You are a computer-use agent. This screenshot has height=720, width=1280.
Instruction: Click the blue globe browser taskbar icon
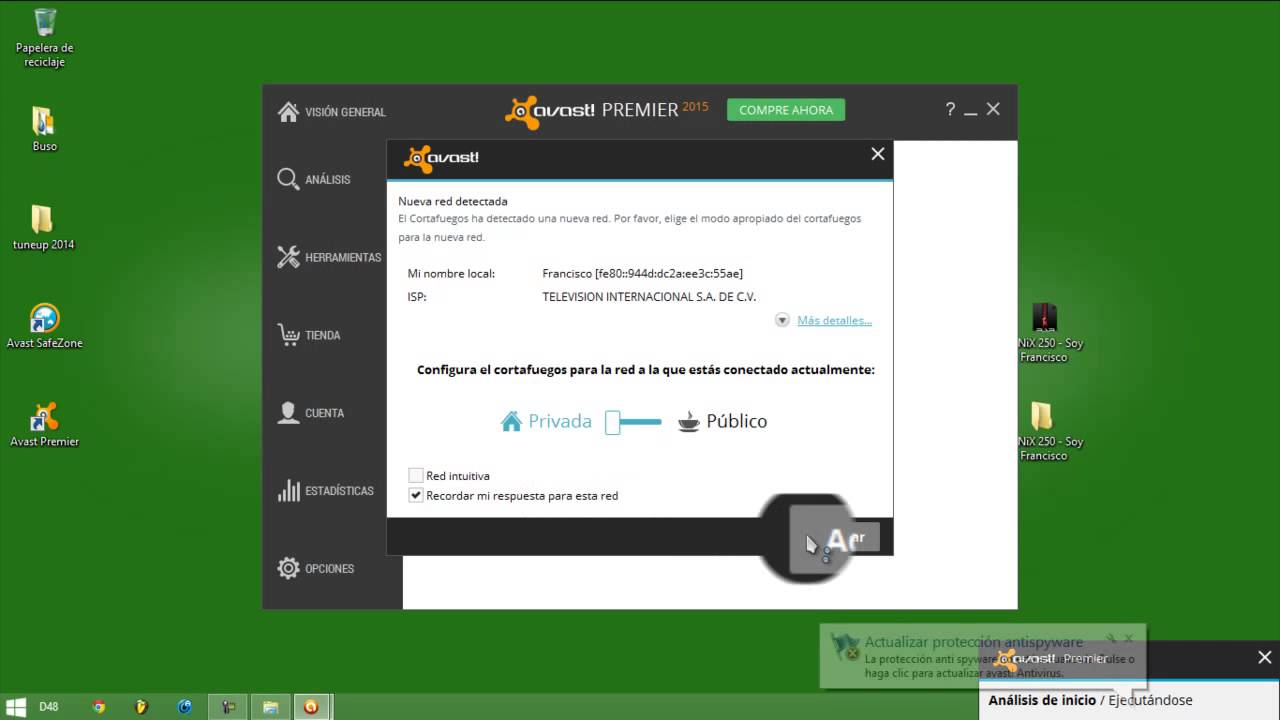[x=185, y=707]
